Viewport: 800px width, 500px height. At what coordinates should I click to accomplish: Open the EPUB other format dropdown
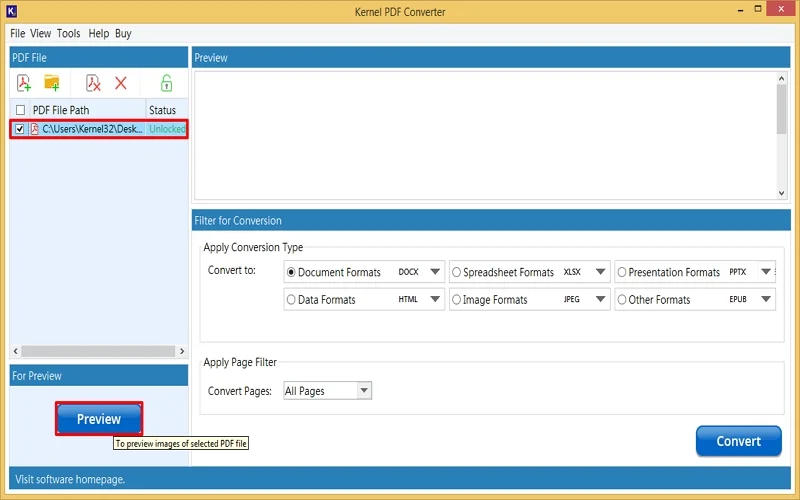point(766,299)
